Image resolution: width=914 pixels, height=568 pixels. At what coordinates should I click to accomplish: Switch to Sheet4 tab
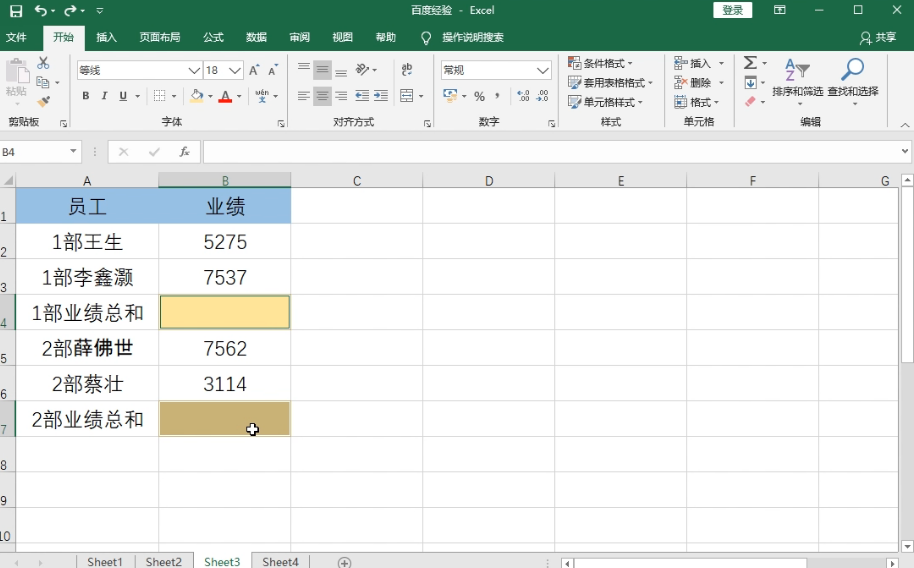pyautogui.click(x=280, y=562)
